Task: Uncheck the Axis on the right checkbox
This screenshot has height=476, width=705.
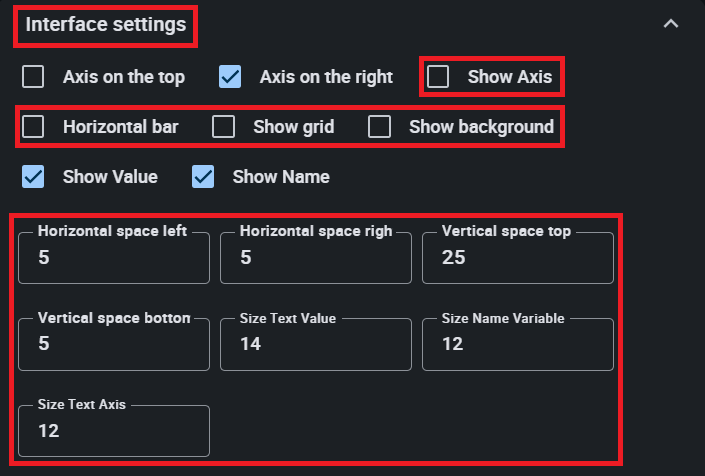Action: 231,77
